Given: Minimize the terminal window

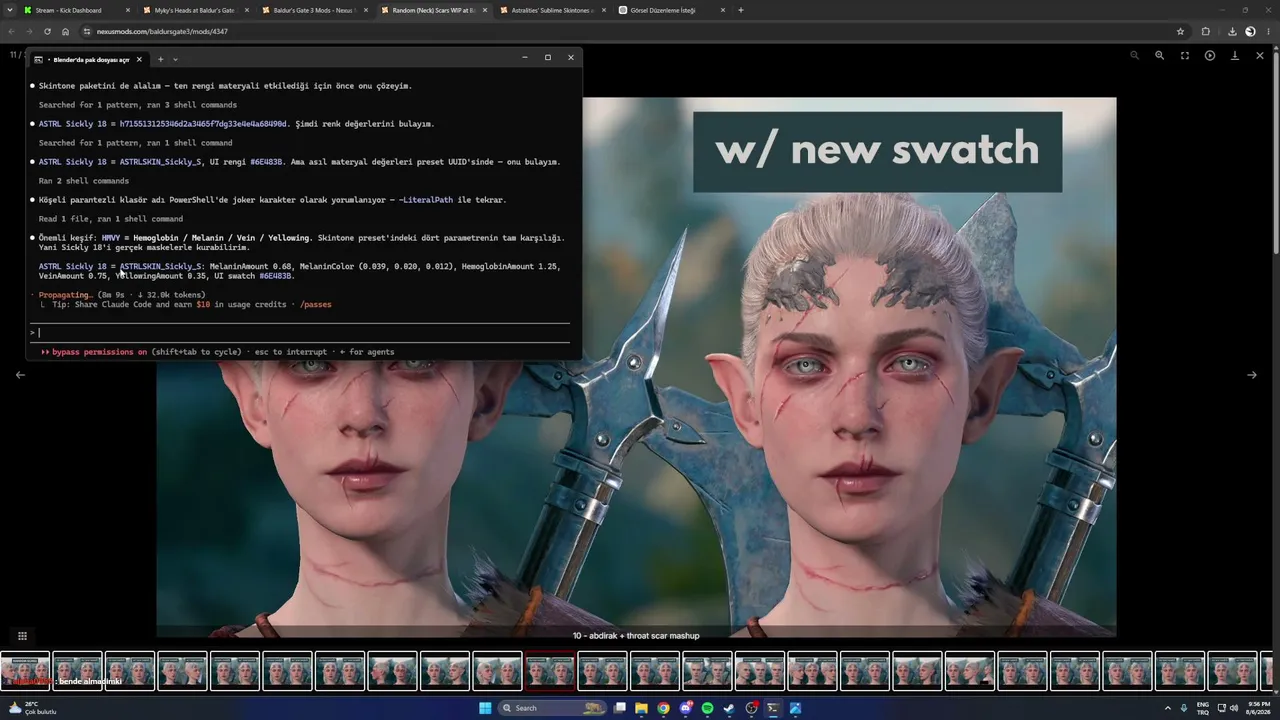Looking at the screenshot, I should pos(525,57).
